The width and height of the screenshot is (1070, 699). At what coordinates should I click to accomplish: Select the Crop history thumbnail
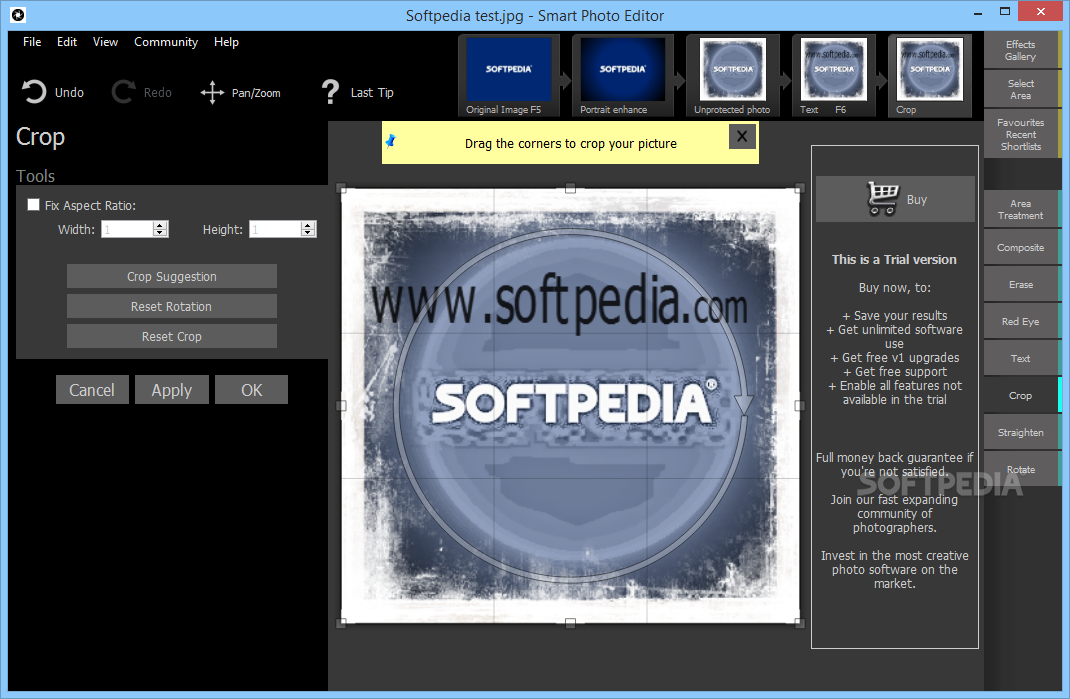pyautogui.click(x=929, y=76)
